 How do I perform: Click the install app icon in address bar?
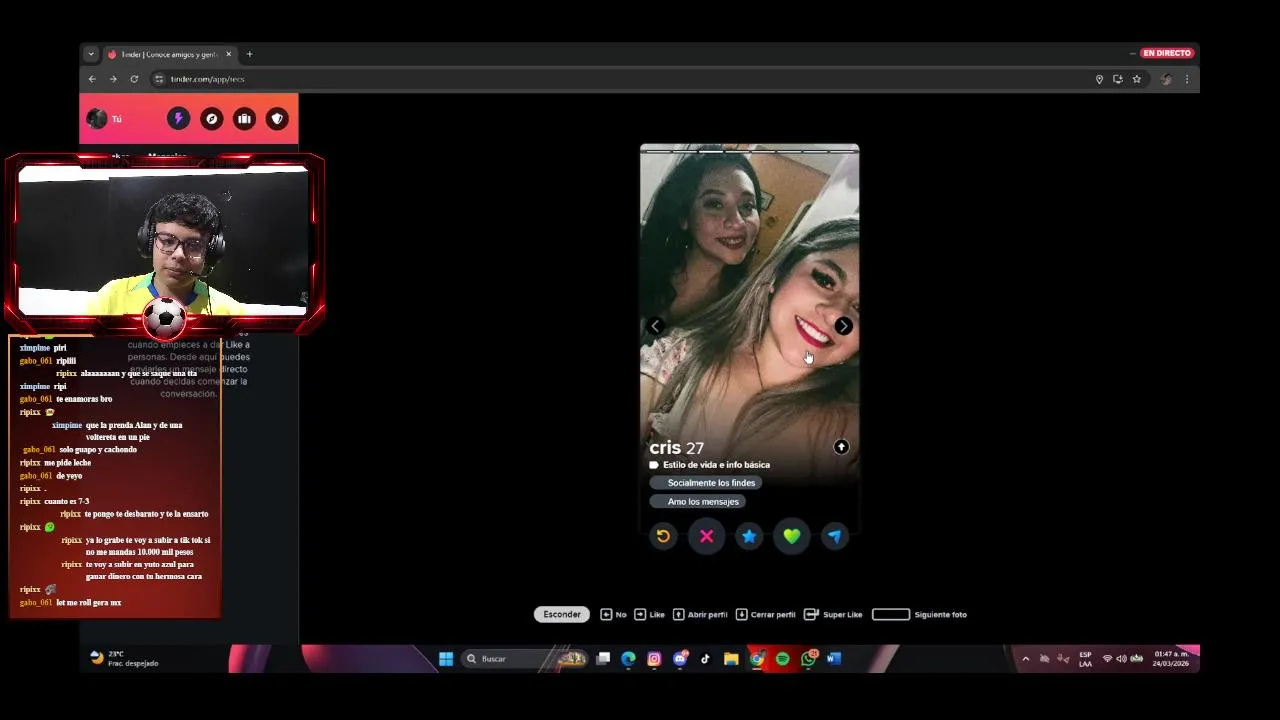(x=1118, y=79)
